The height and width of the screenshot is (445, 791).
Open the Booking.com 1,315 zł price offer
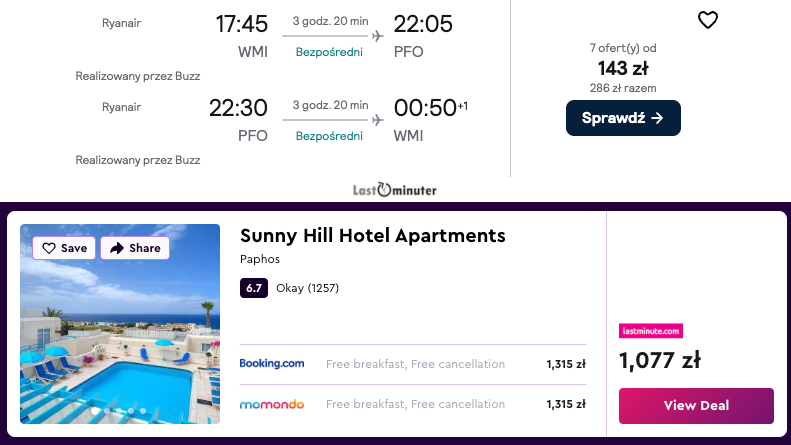(566, 364)
